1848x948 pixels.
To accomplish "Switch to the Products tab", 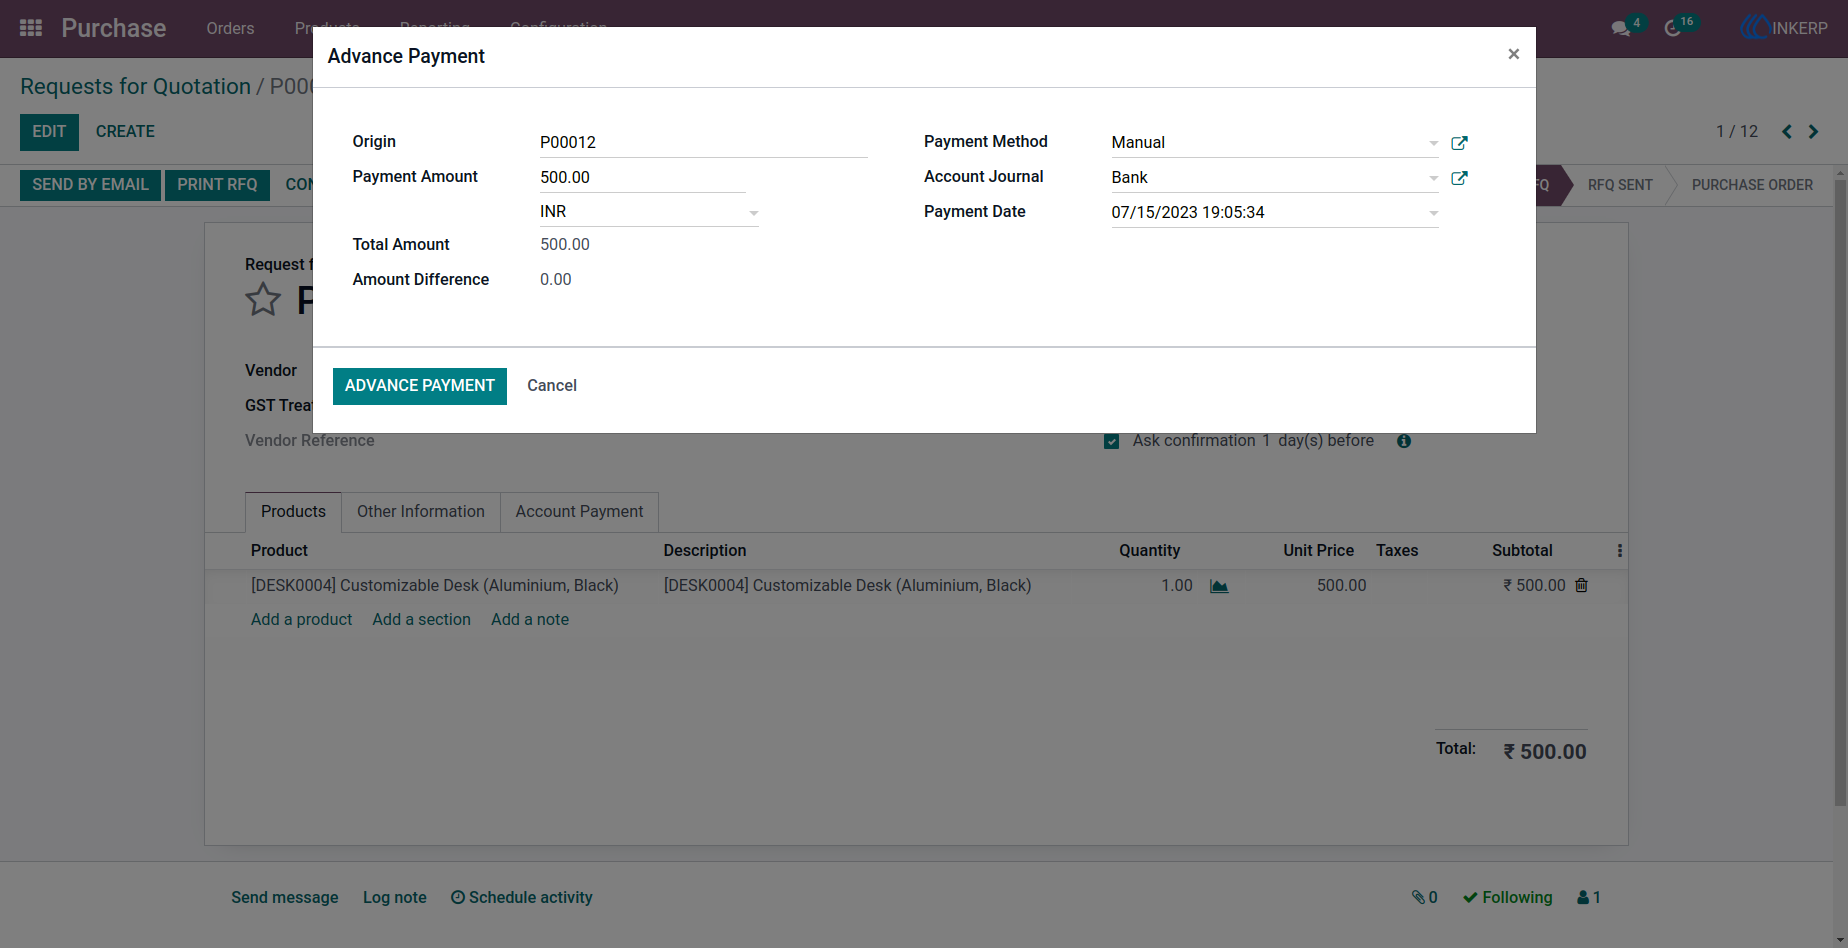I will 293,511.
